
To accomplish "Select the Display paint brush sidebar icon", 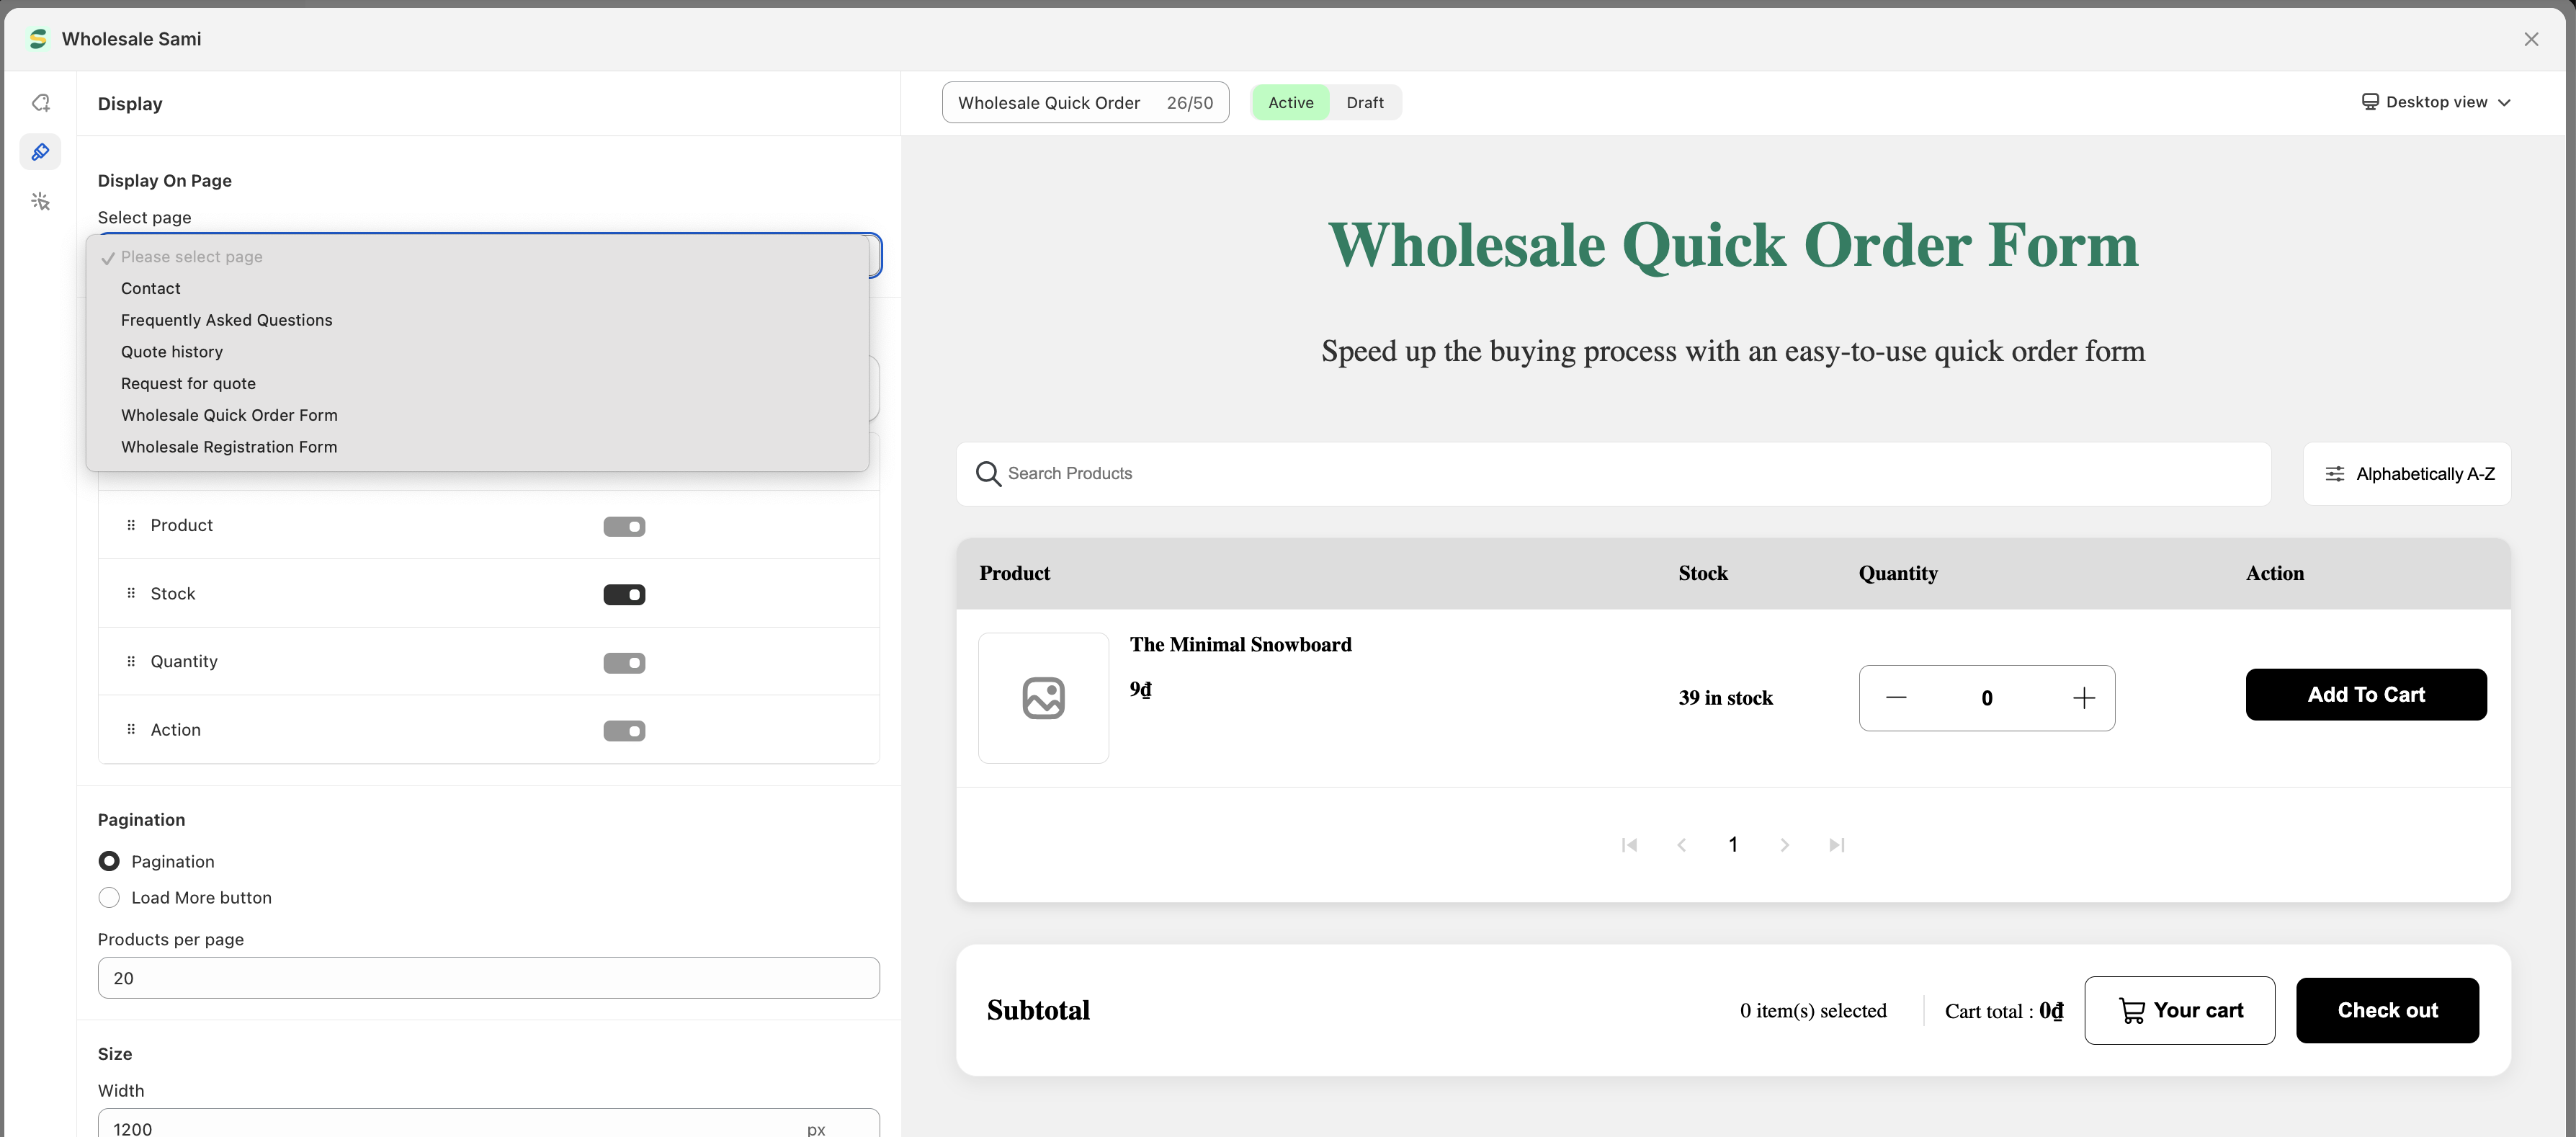I will pyautogui.click(x=41, y=152).
